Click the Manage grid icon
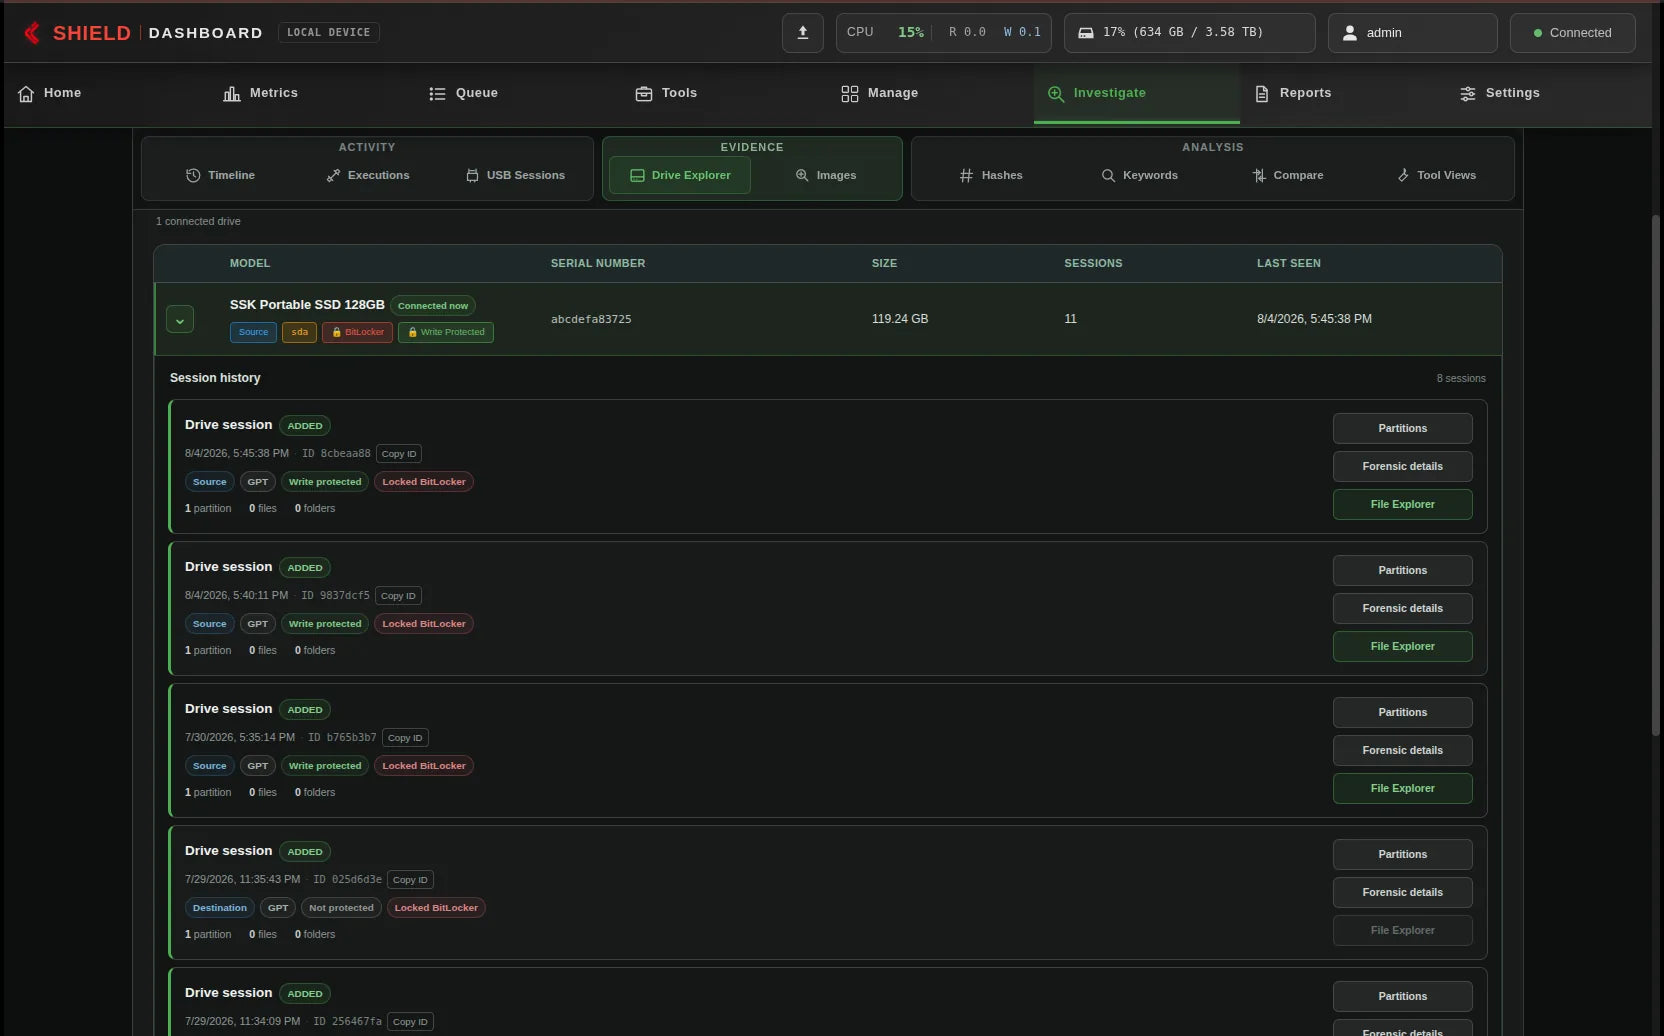The height and width of the screenshot is (1036, 1664). pos(850,94)
